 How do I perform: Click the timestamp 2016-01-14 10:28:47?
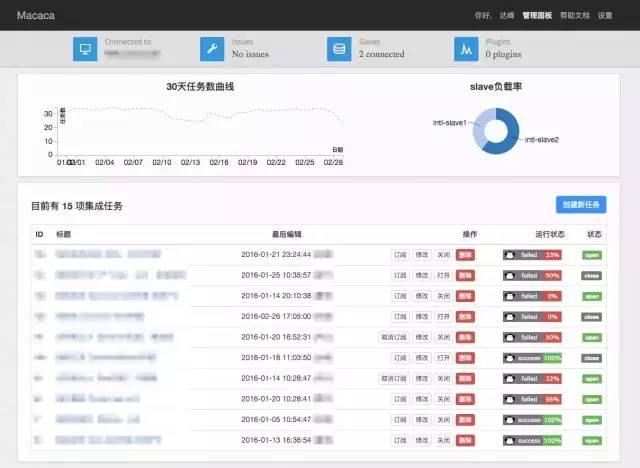[276, 378]
